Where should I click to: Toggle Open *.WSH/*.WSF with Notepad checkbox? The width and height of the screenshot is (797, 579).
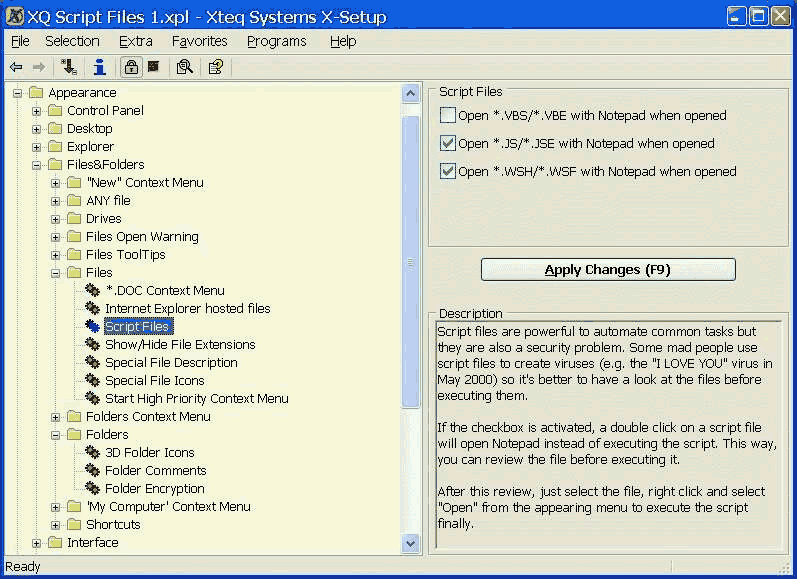[x=448, y=171]
